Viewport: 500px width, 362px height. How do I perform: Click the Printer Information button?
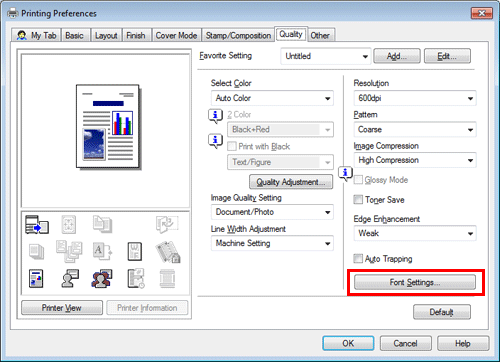[x=147, y=308]
